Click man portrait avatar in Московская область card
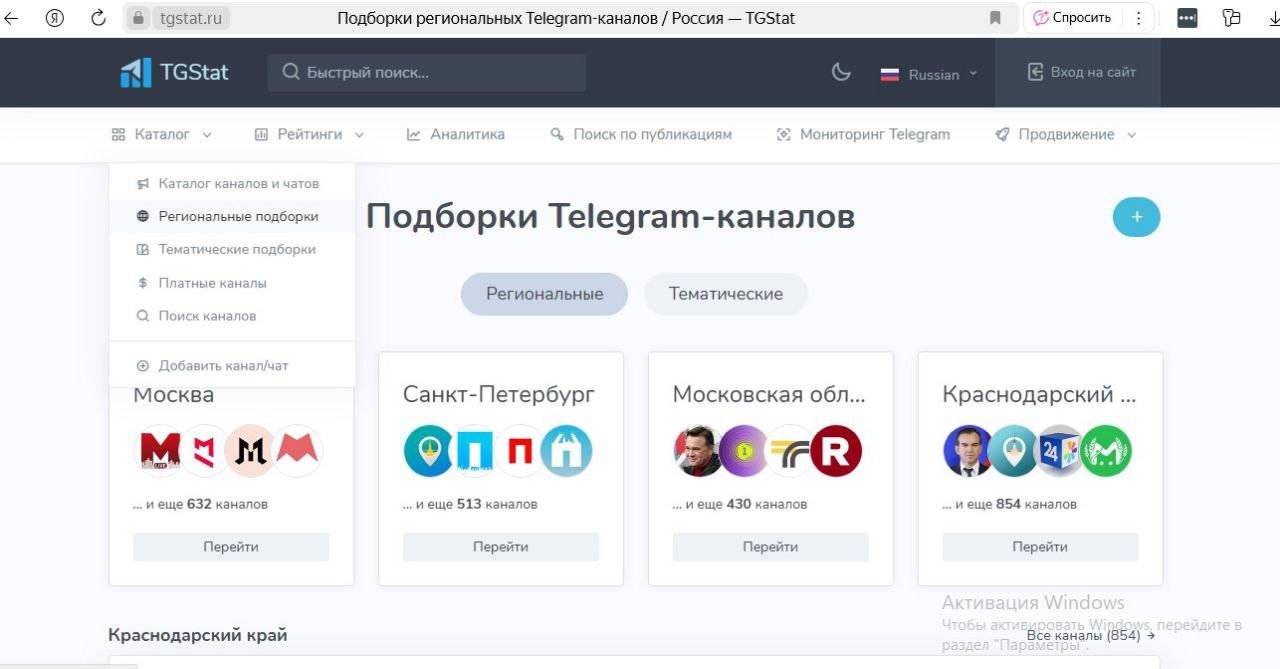 point(699,451)
